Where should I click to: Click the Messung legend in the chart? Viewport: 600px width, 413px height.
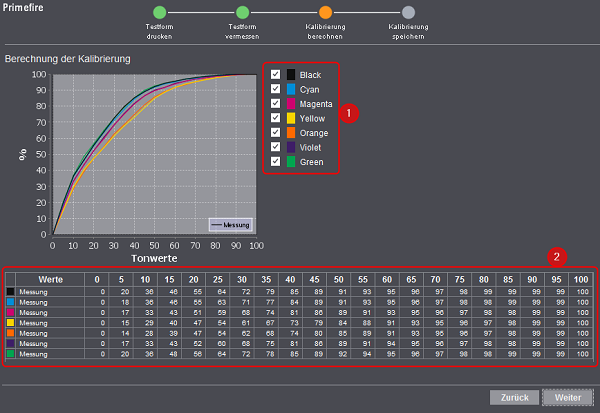click(231, 225)
